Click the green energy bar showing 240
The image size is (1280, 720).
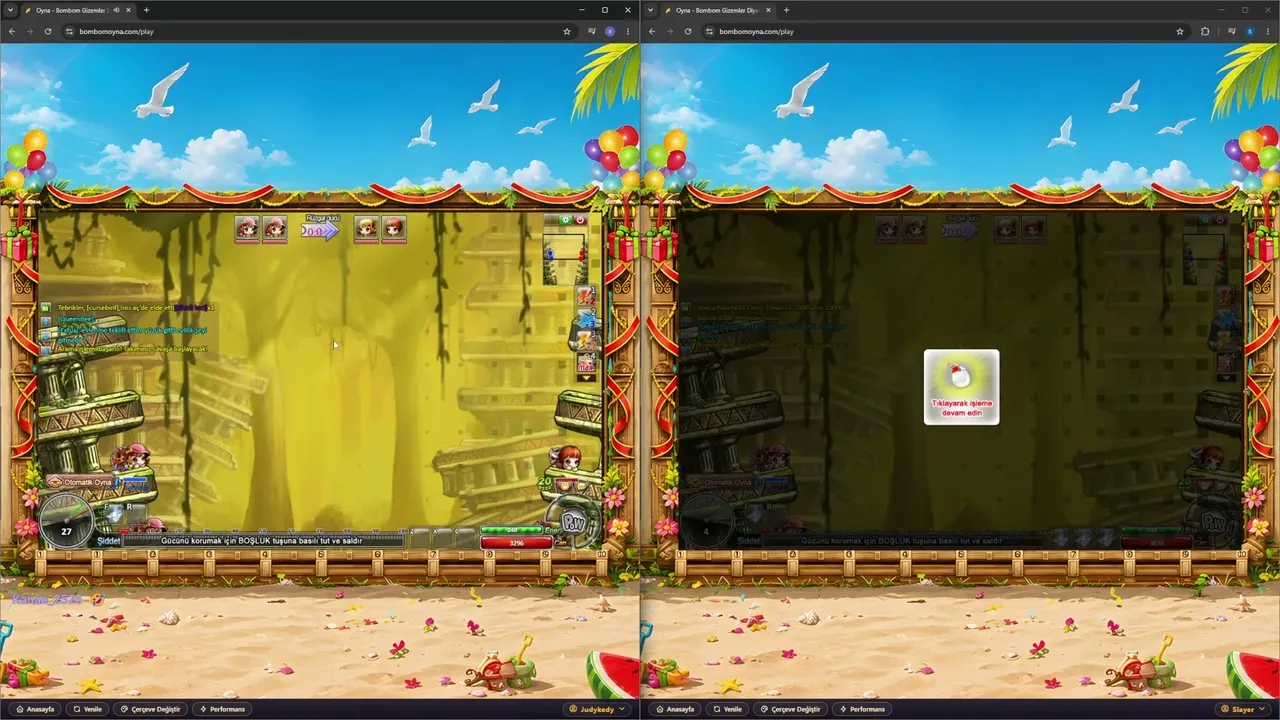[x=511, y=530]
